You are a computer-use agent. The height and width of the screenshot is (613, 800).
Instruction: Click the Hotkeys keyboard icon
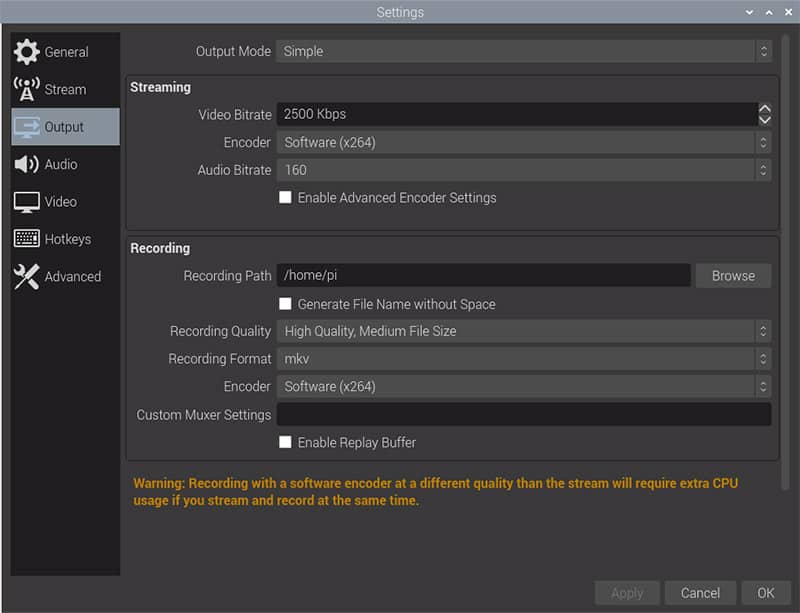point(27,238)
